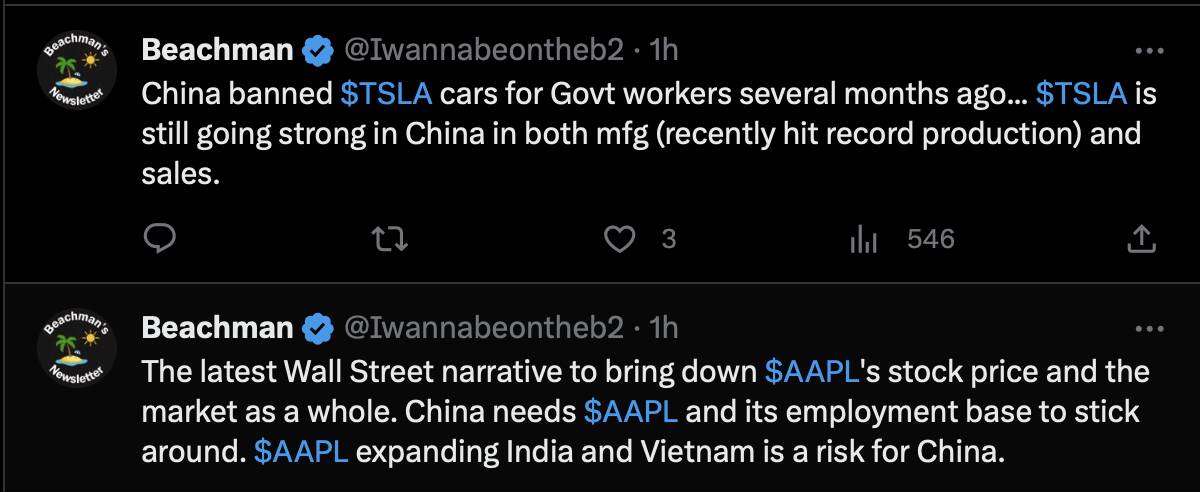1200x492 pixels.
Task: Open first tweet's 1h timestamp
Action: pos(664,48)
